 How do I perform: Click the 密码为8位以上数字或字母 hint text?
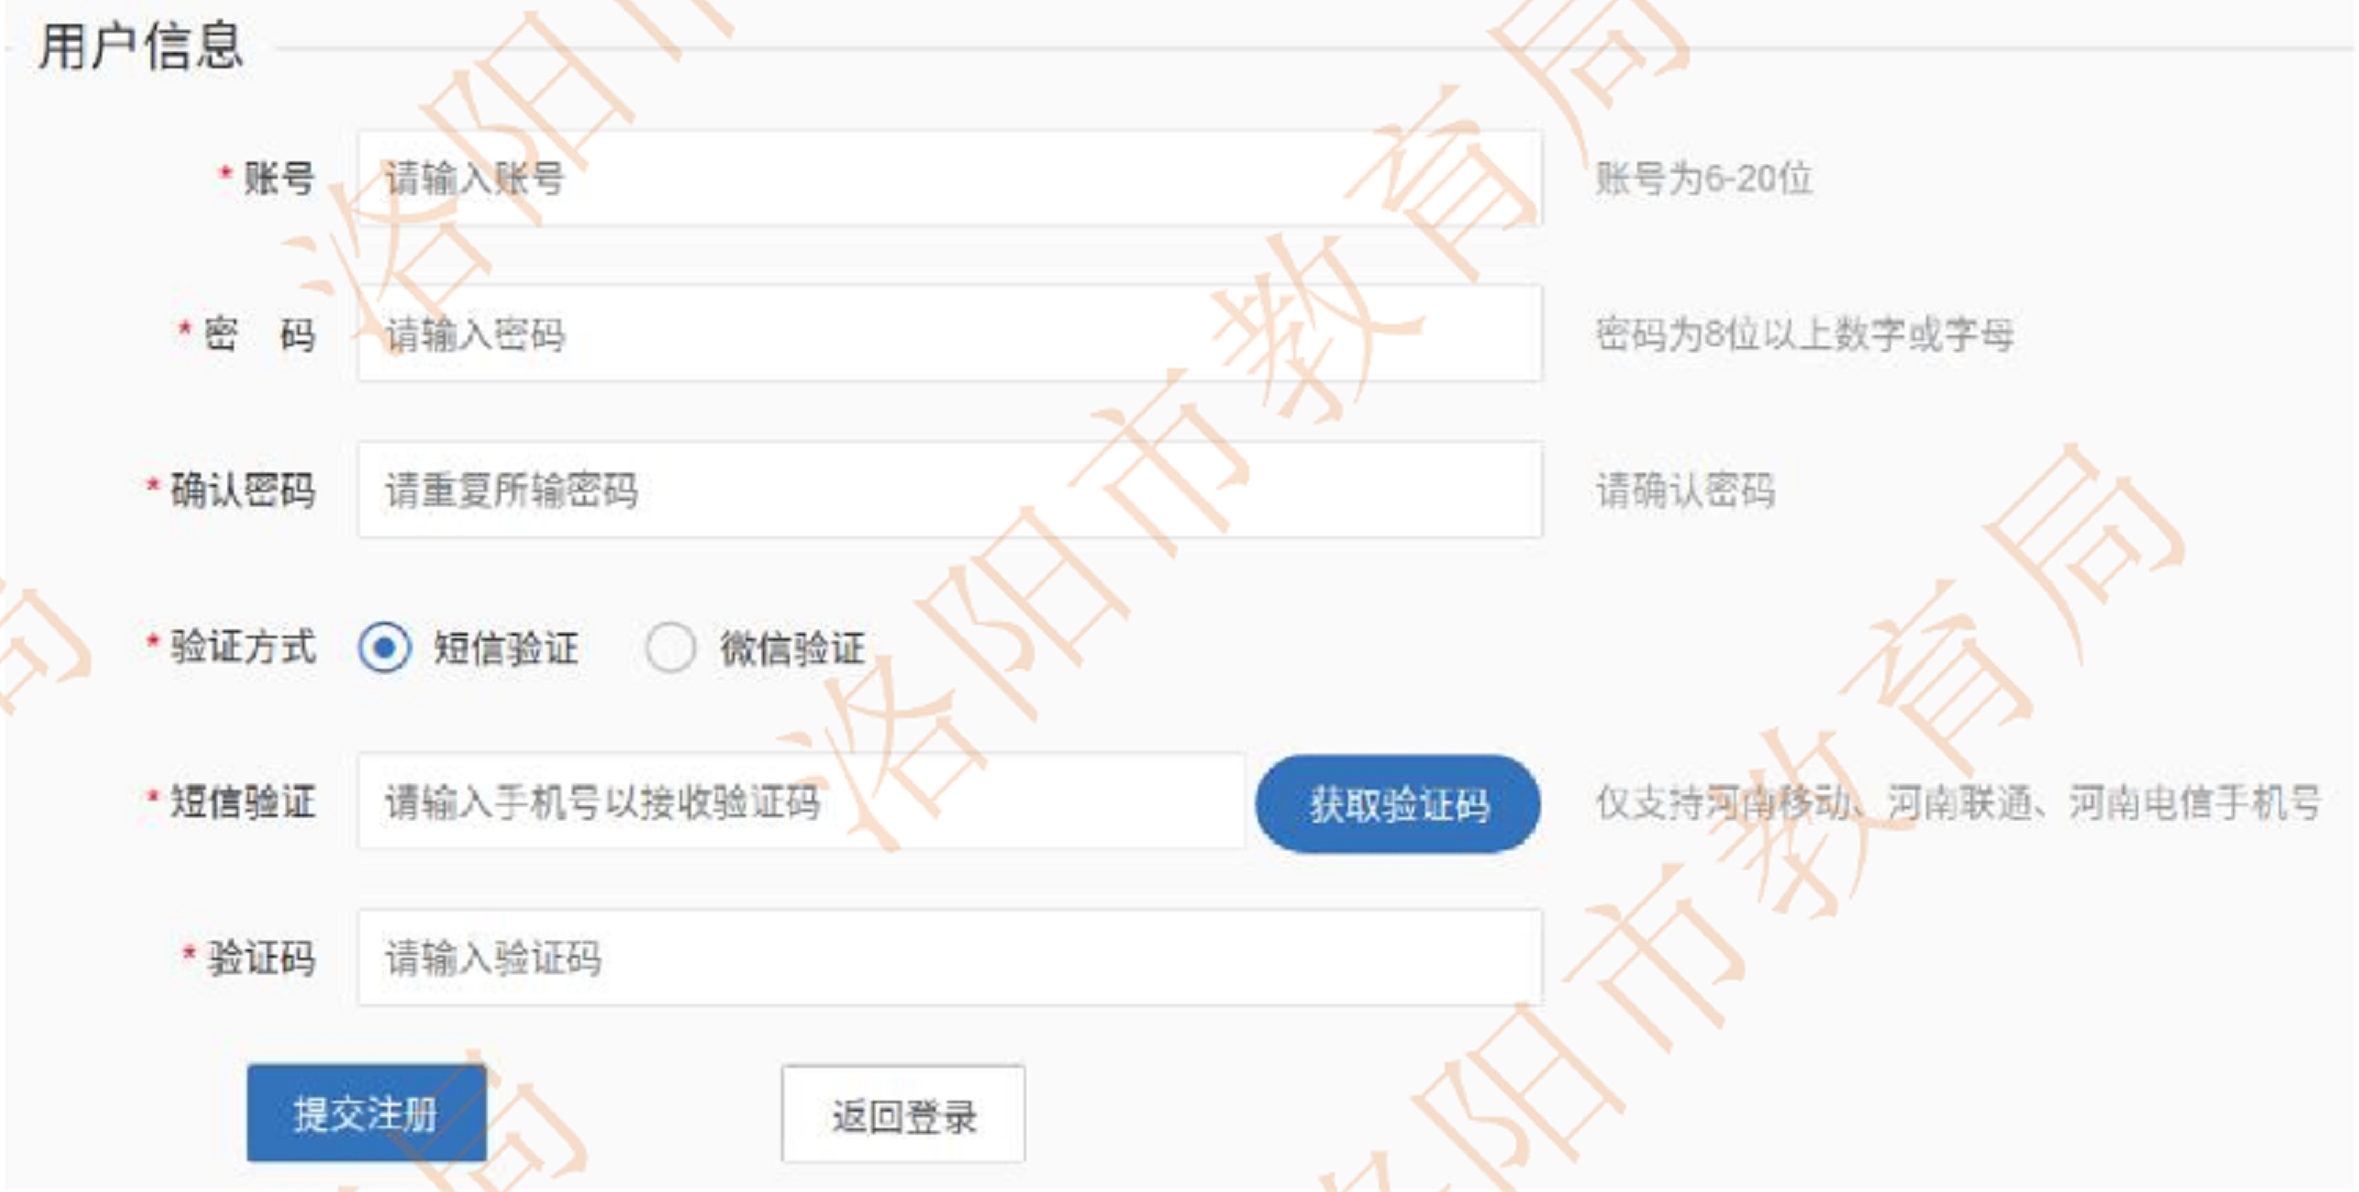(x=1804, y=334)
